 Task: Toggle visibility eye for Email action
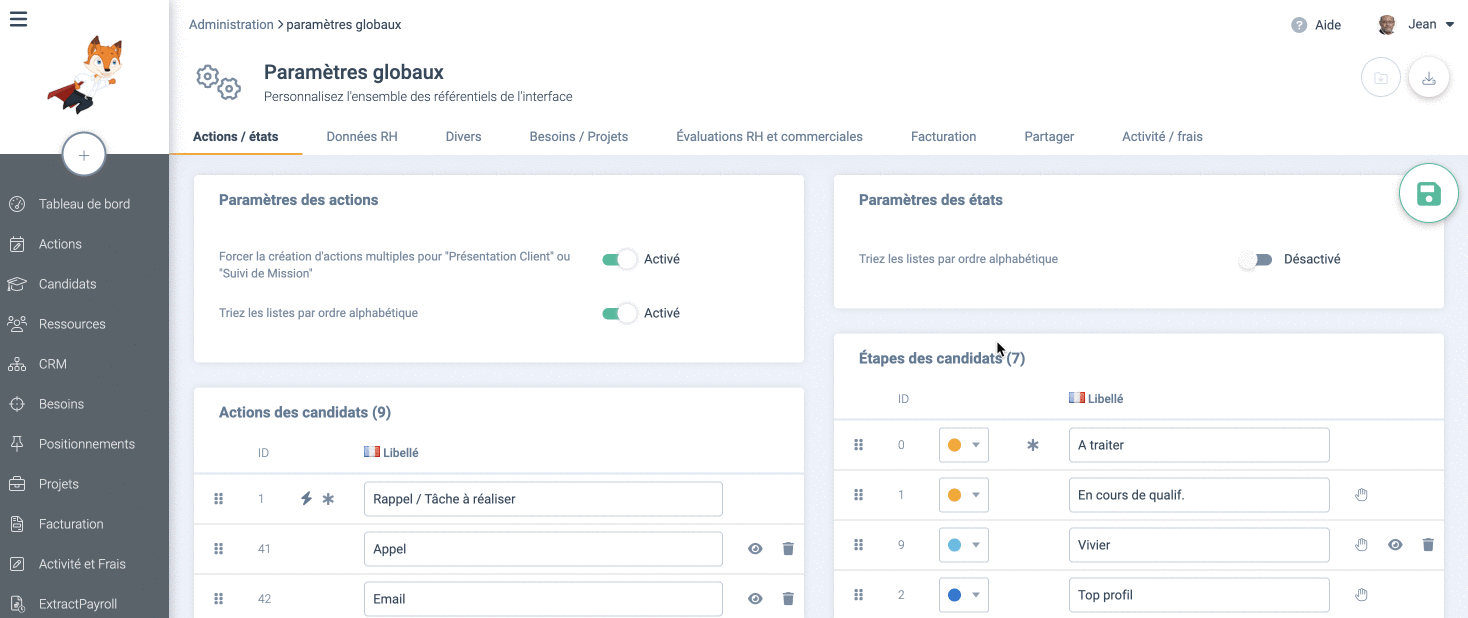755,599
